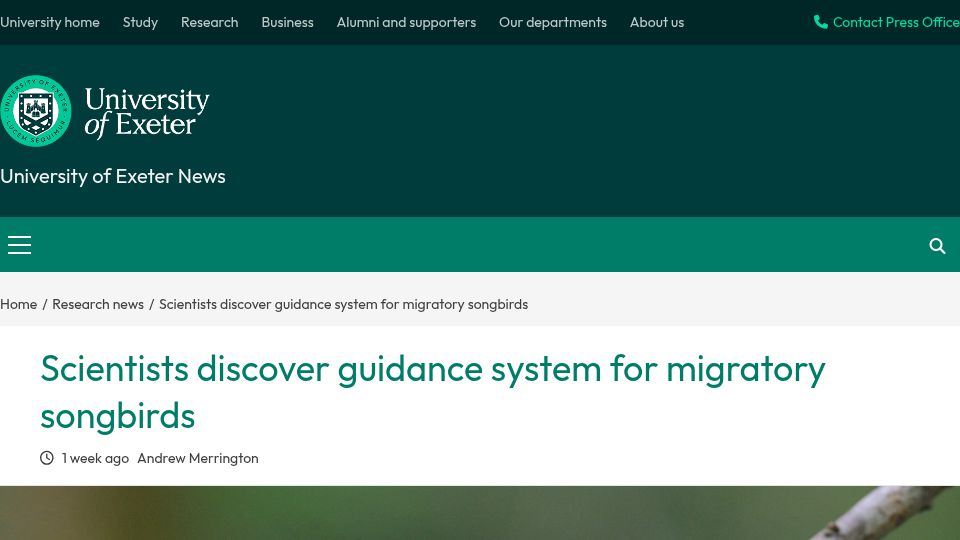Open the hamburger menu icon
Image resolution: width=960 pixels, height=540 pixels.
pos(20,245)
